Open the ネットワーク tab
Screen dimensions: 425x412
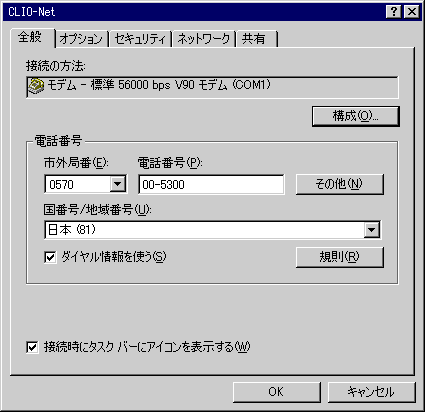pos(204,39)
